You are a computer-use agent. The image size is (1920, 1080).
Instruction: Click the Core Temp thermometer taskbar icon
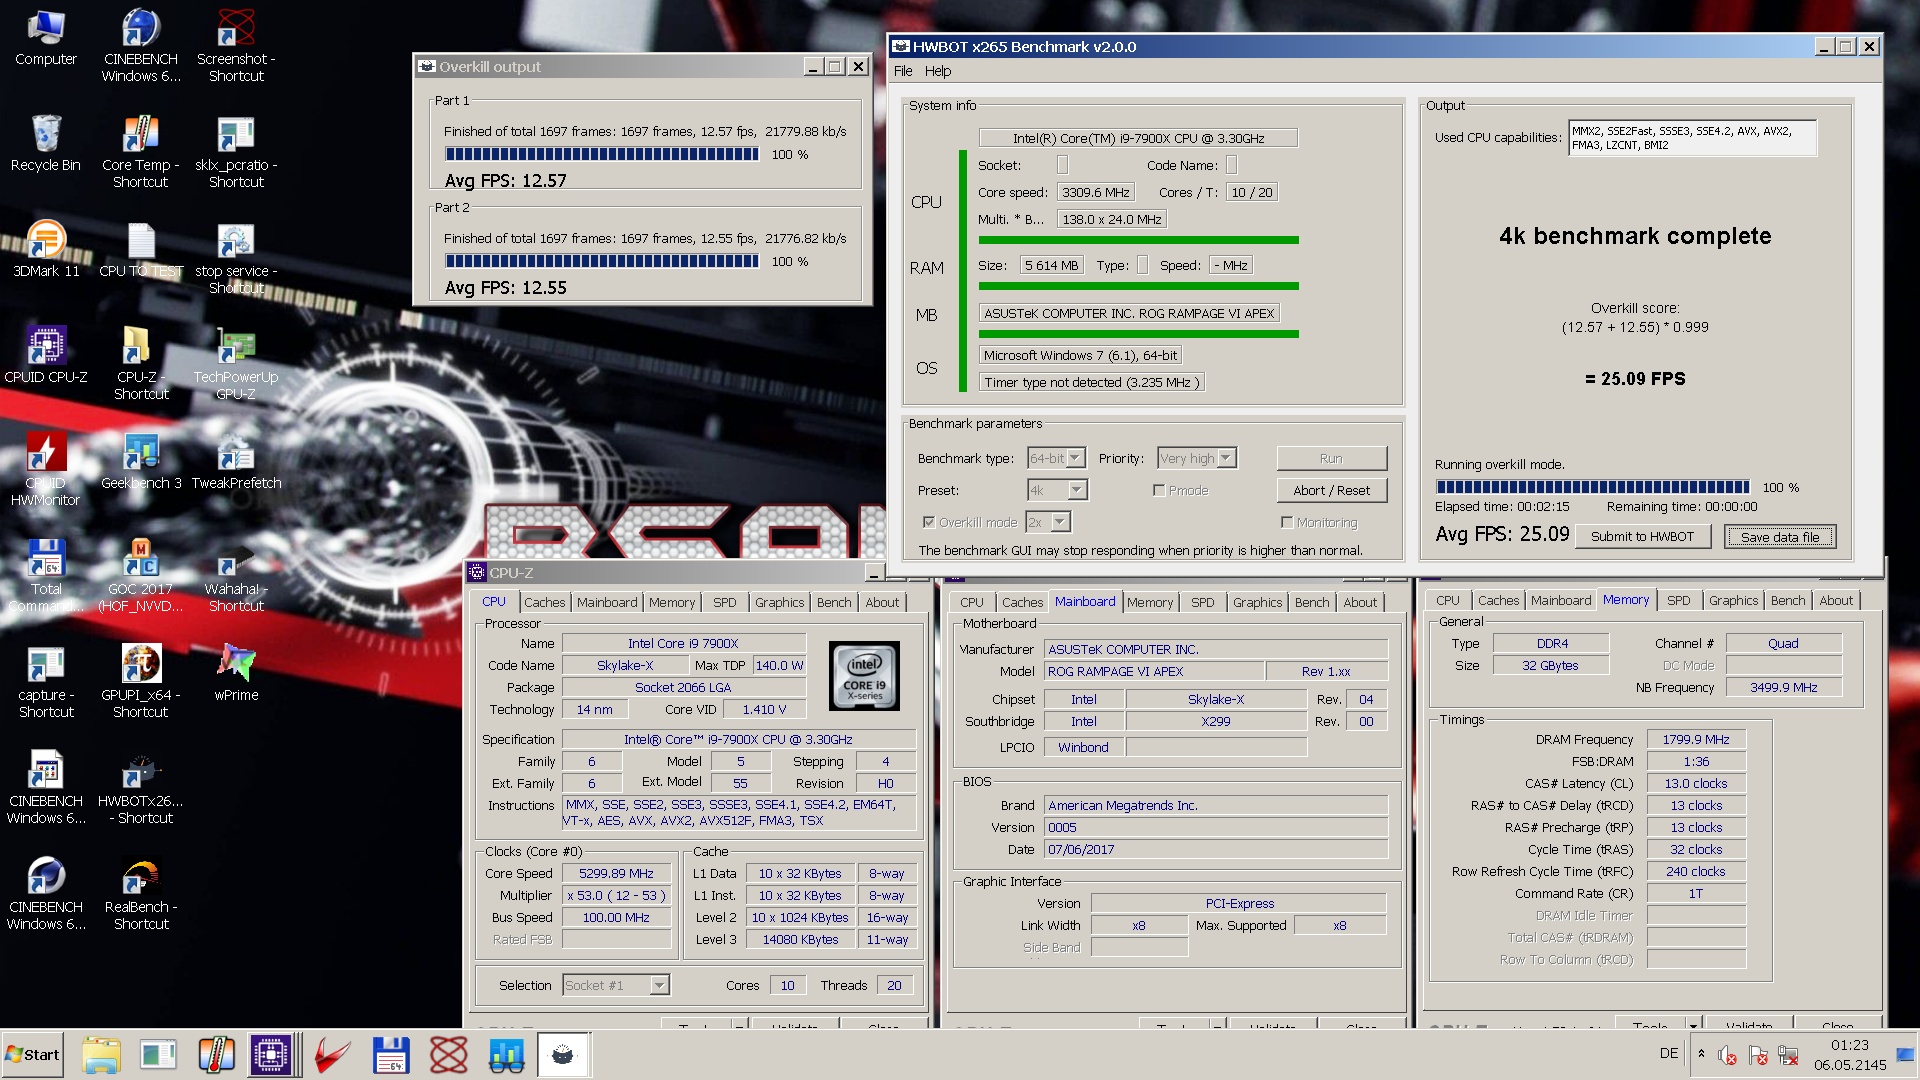click(x=215, y=1054)
